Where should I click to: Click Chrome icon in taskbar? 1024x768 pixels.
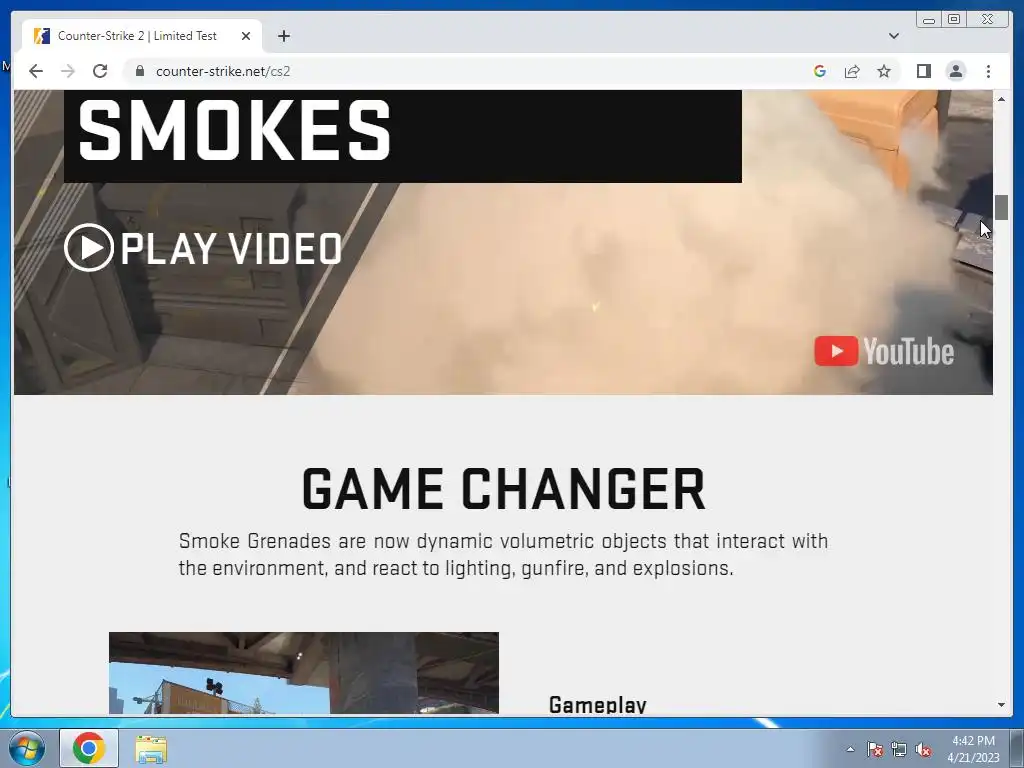click(x=89, y=748)
